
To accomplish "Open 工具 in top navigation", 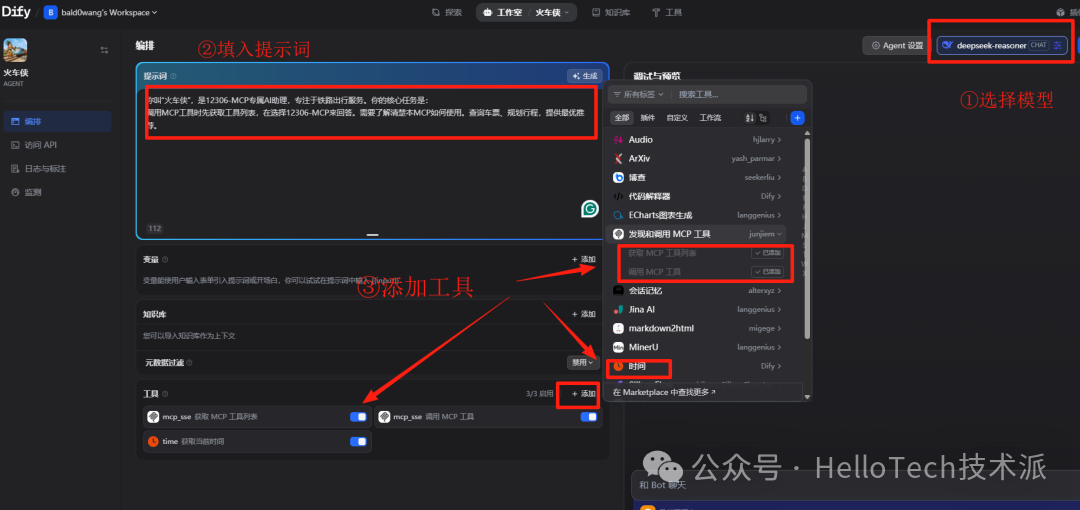I will 667,12.
